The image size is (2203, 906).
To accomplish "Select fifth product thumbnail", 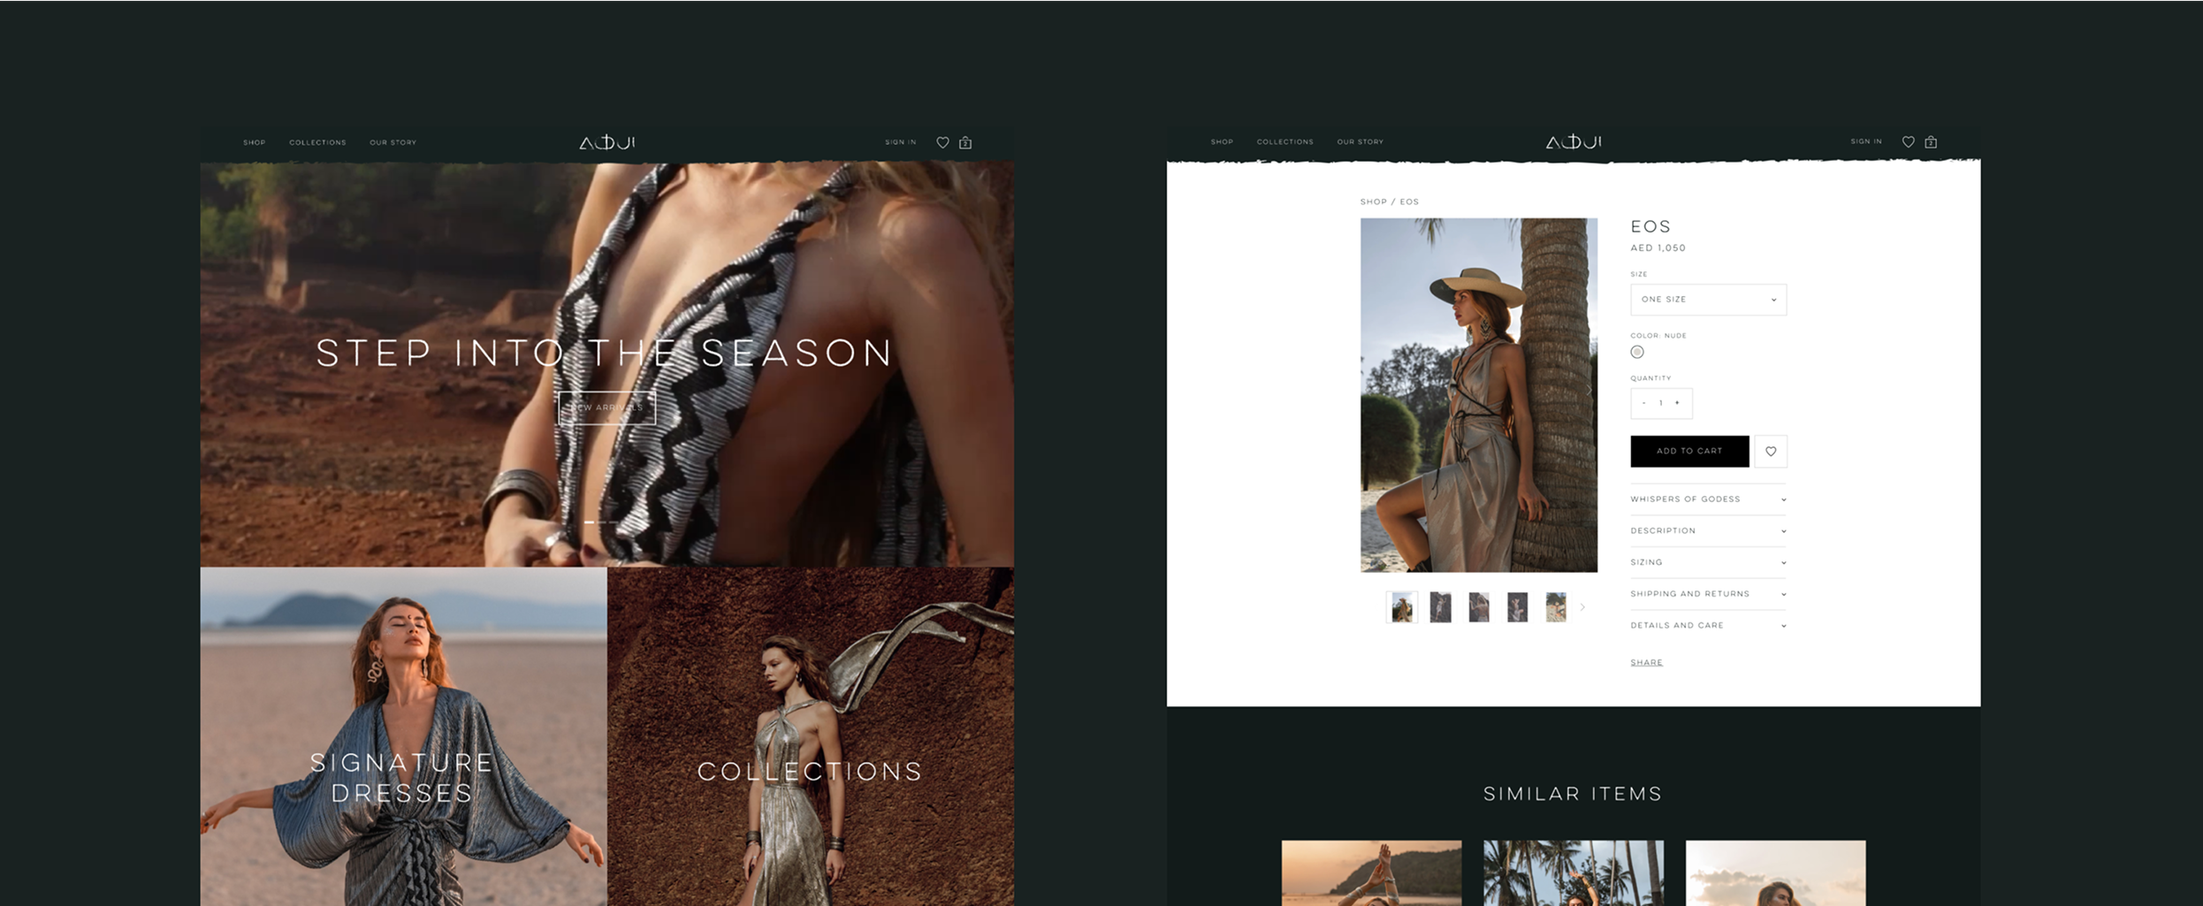I will point(1556,607).
